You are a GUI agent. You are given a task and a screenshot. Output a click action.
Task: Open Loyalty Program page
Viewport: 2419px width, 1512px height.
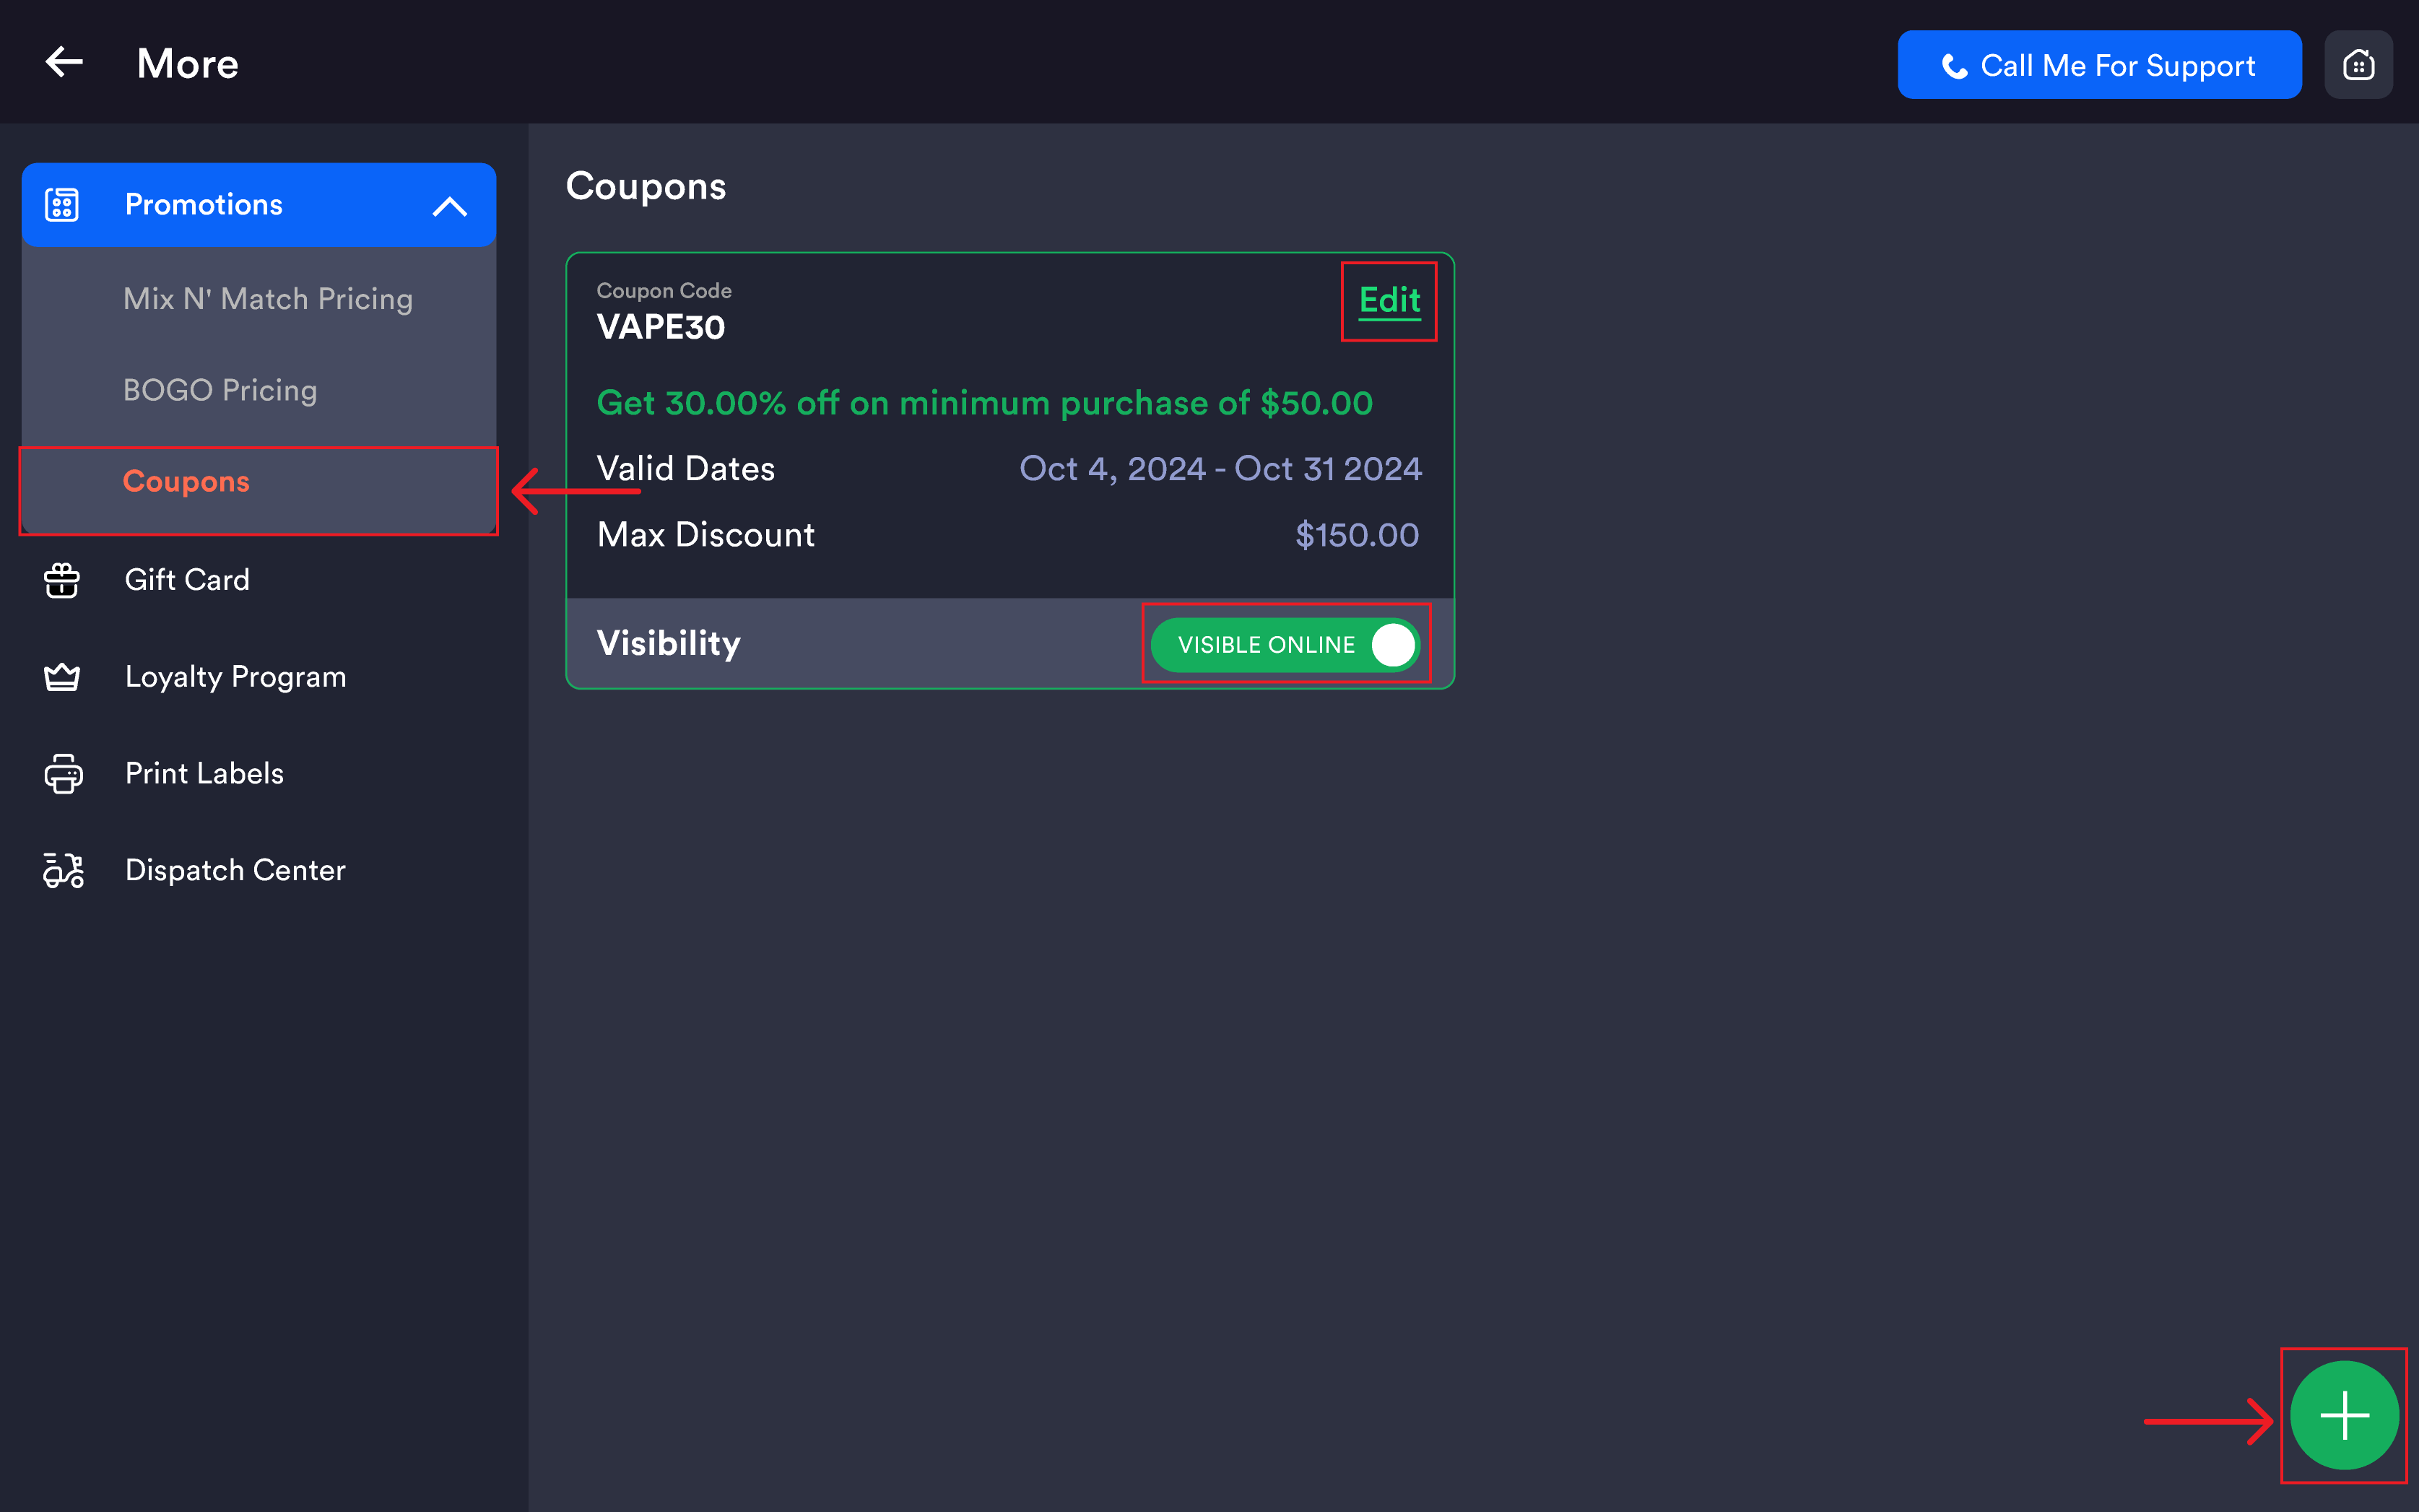click(x=236, y=677)
